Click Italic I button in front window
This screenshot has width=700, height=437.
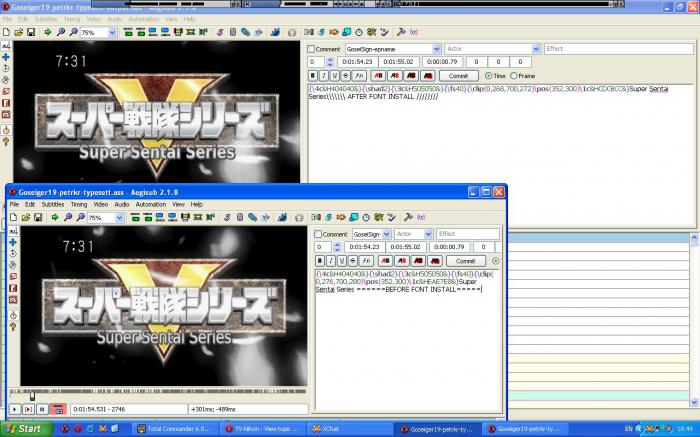[x=331, y=261]
